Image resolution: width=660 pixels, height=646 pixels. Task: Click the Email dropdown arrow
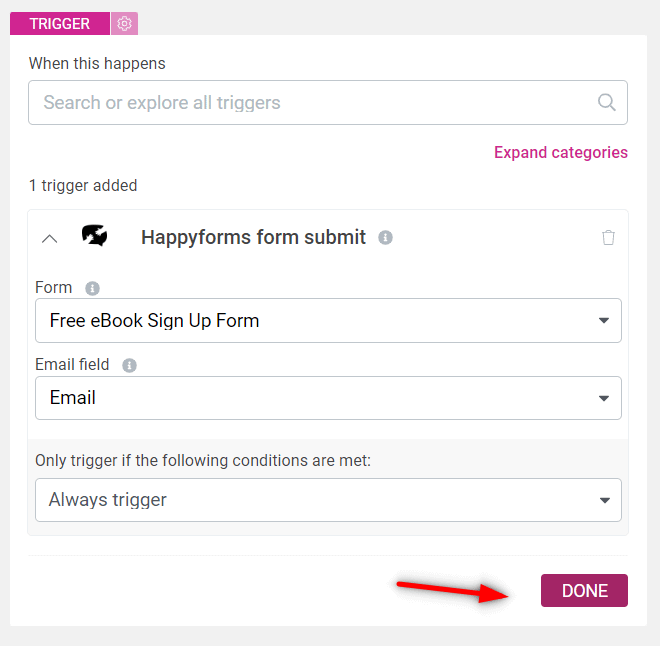[x=604, y=398]
